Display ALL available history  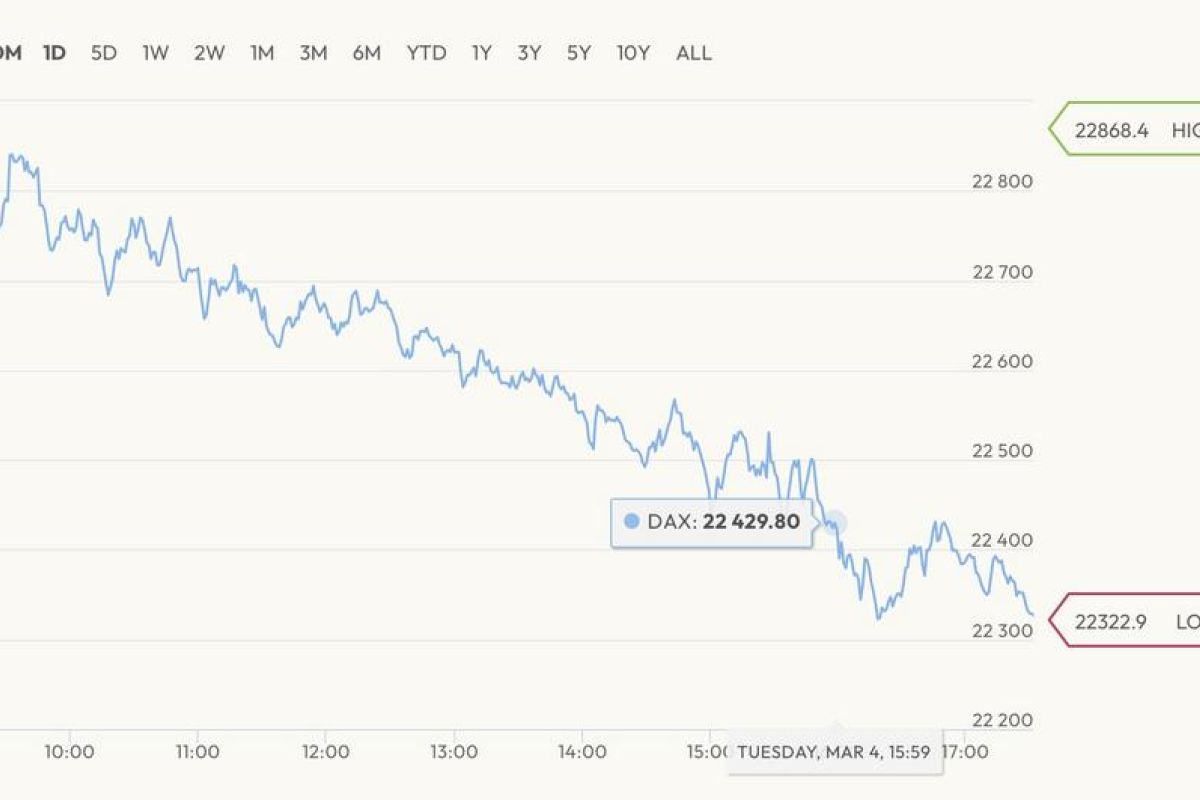[694, 53]
